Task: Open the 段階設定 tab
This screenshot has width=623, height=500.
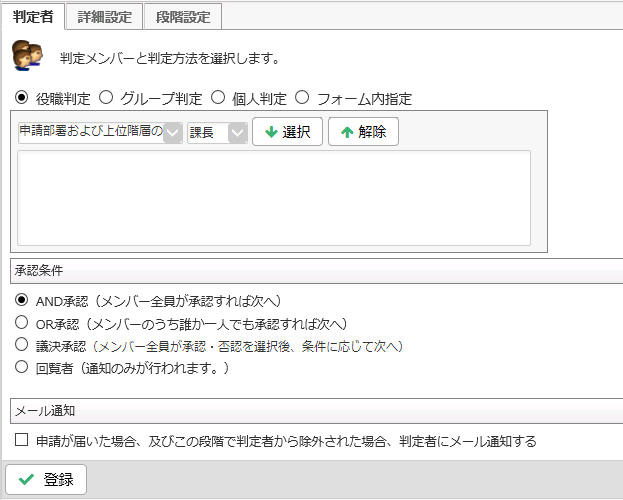Action: point(183,17)
